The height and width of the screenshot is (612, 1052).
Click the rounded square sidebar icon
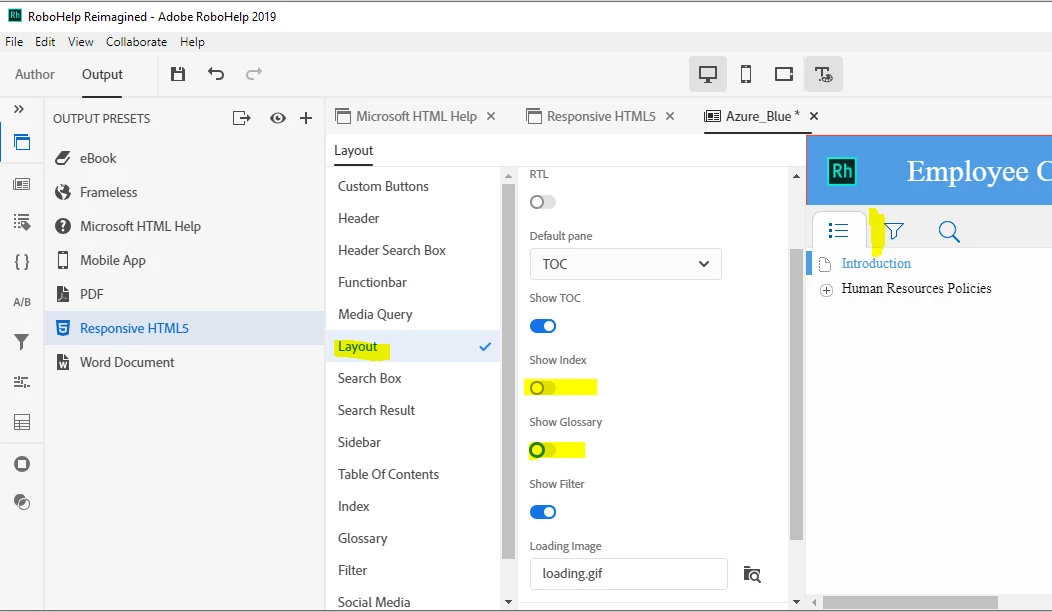click(21, 464)
